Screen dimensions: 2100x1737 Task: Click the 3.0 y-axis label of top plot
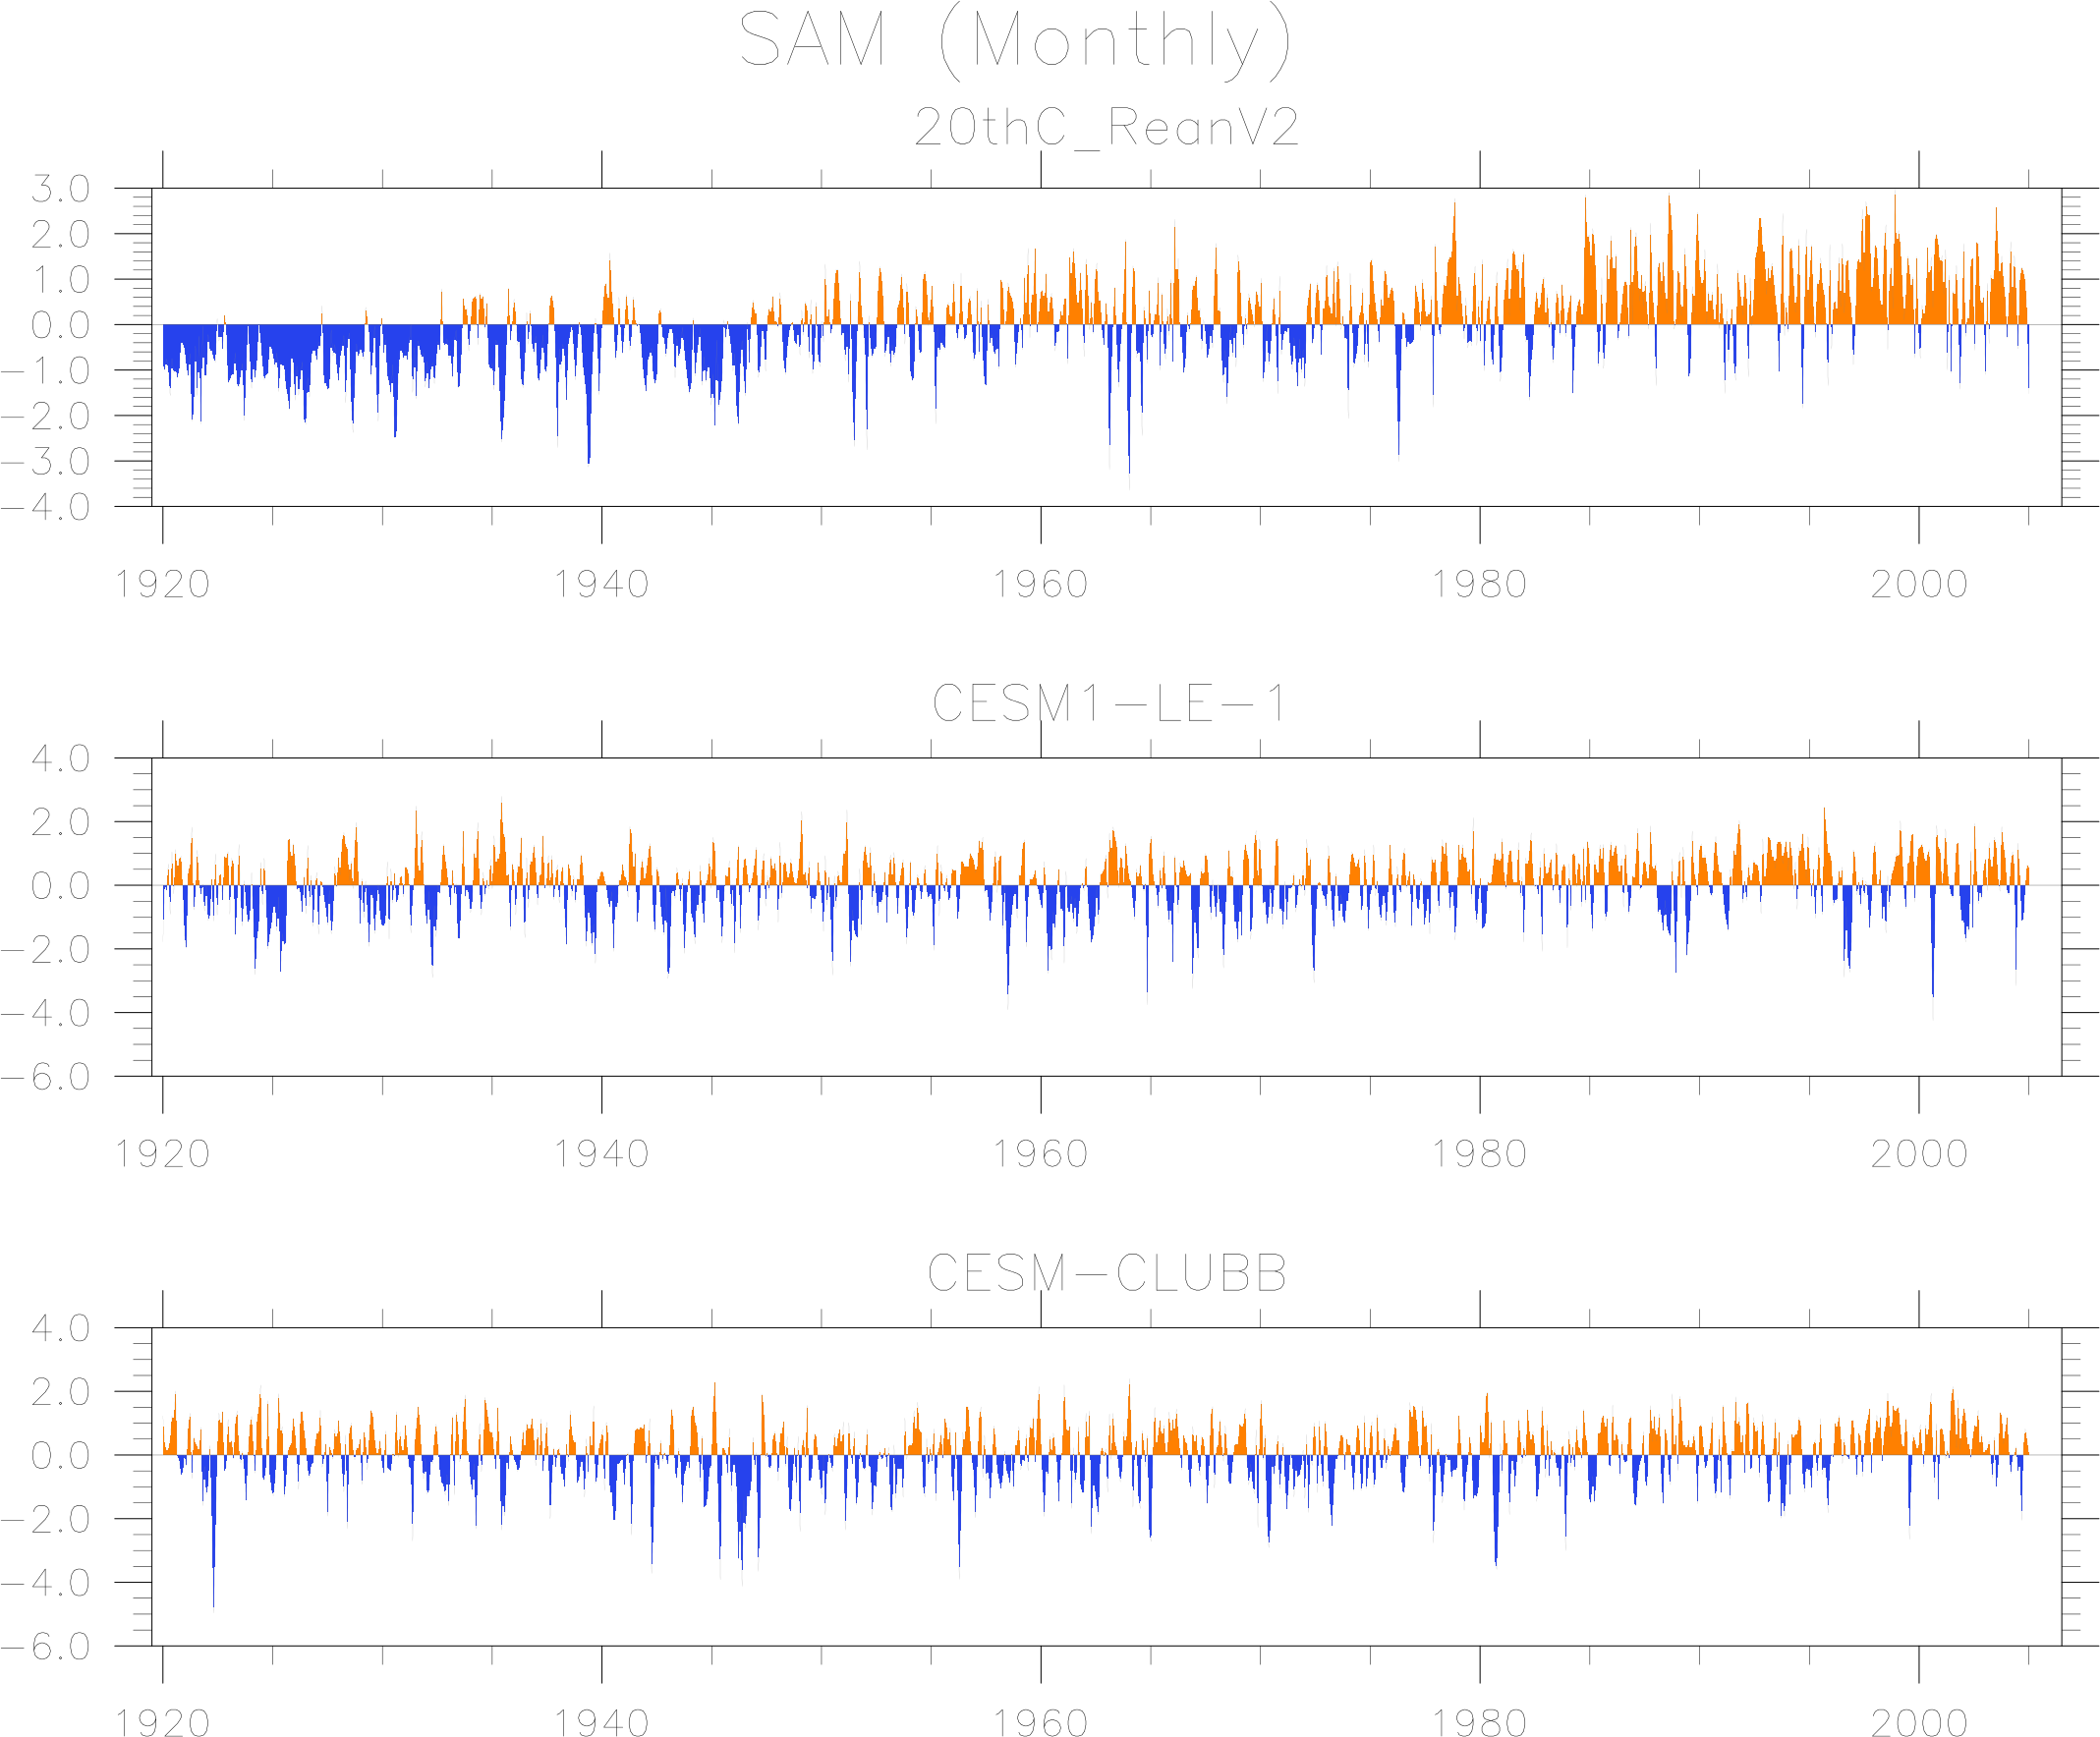coord(60,189)
